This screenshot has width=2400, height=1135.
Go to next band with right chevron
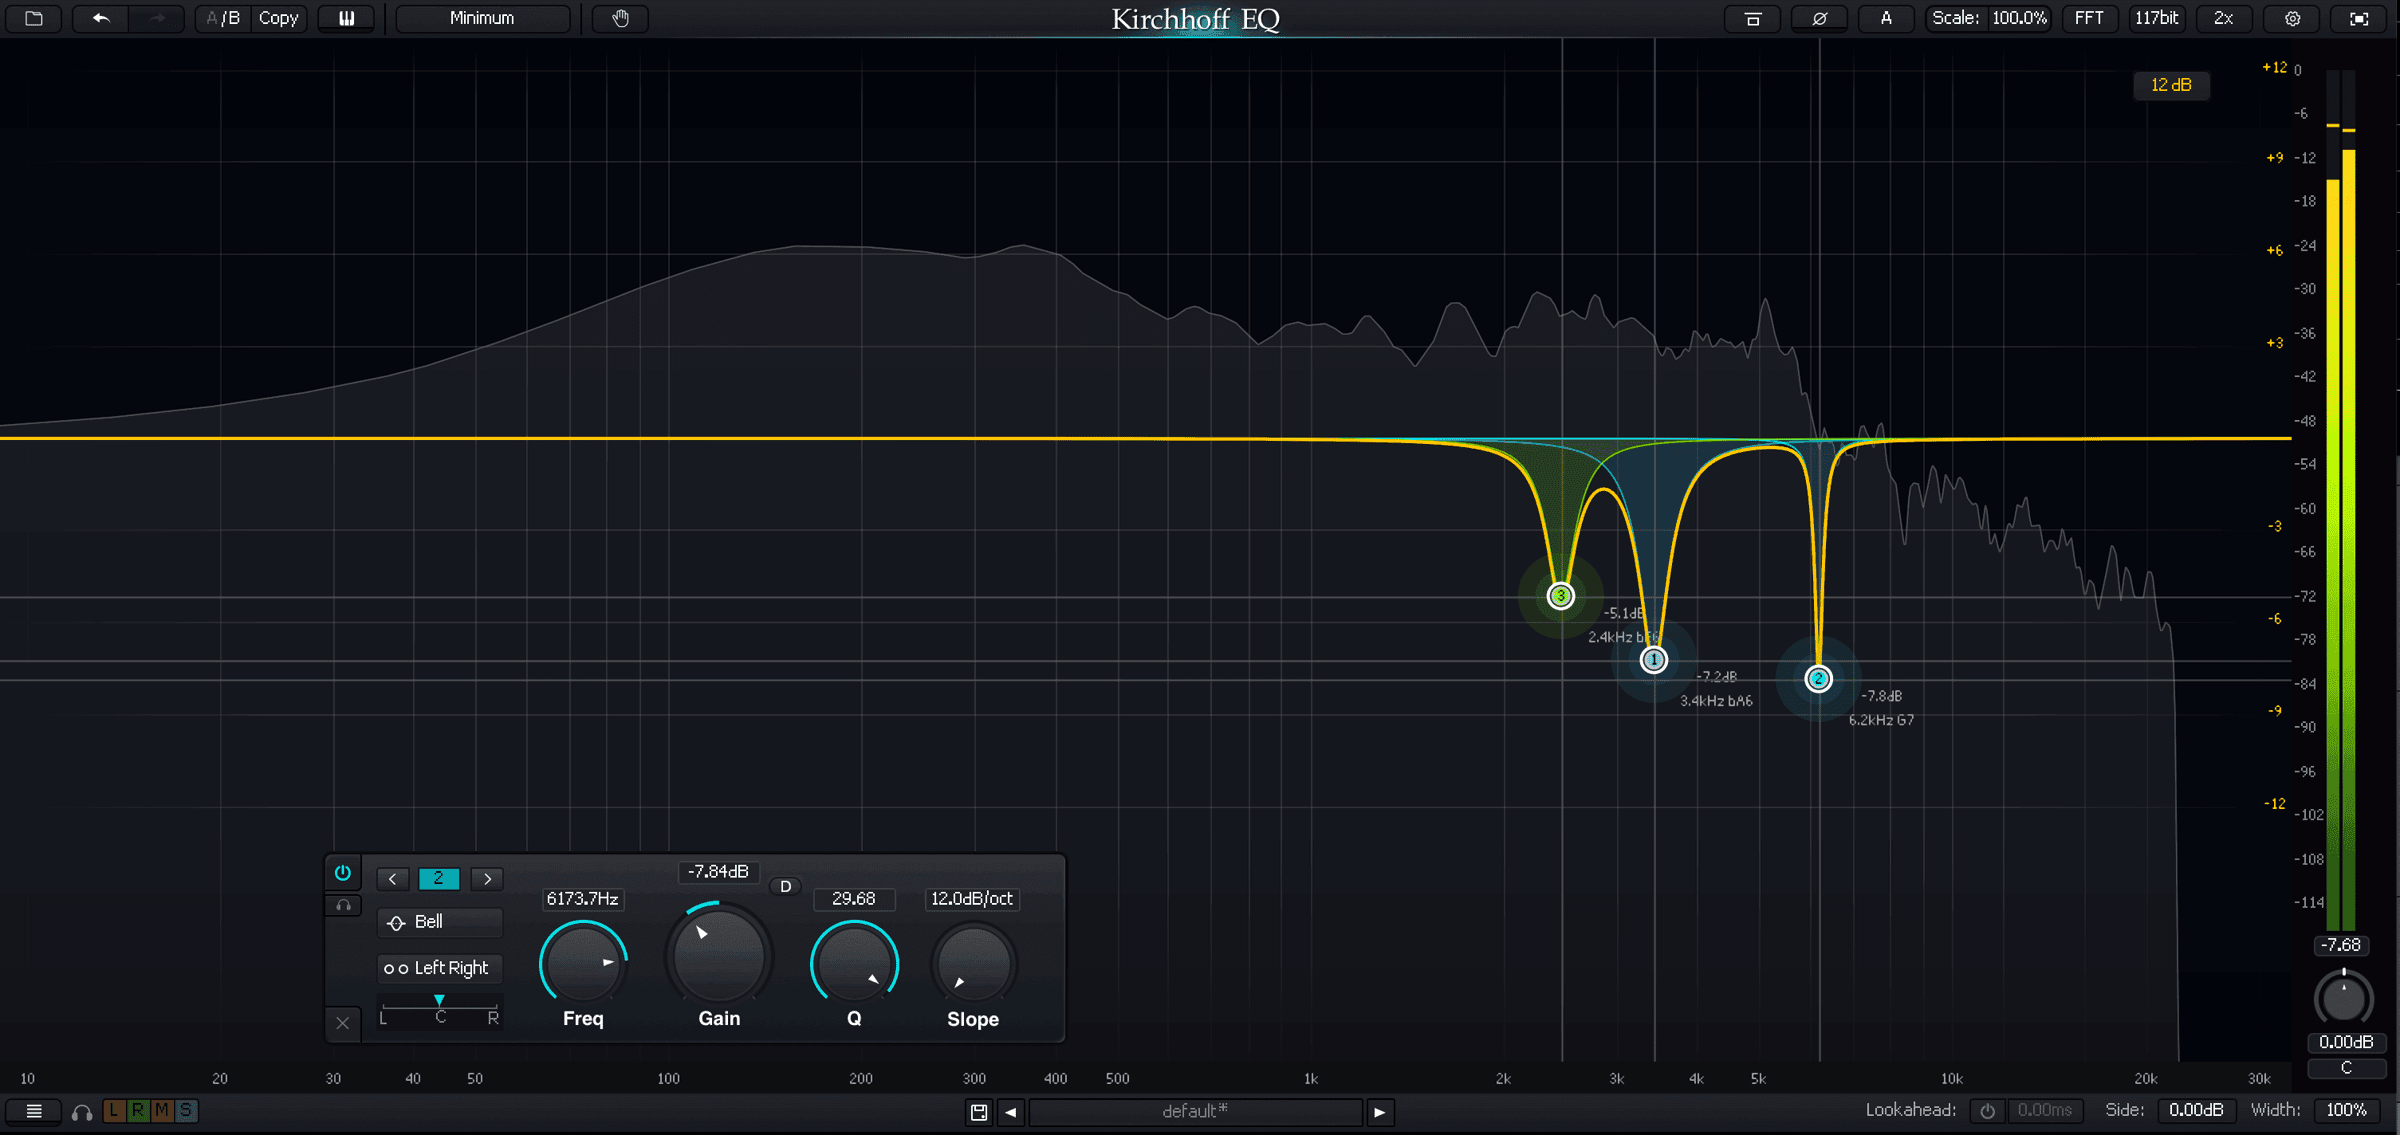pyautogui.click(x=487, y=879)
